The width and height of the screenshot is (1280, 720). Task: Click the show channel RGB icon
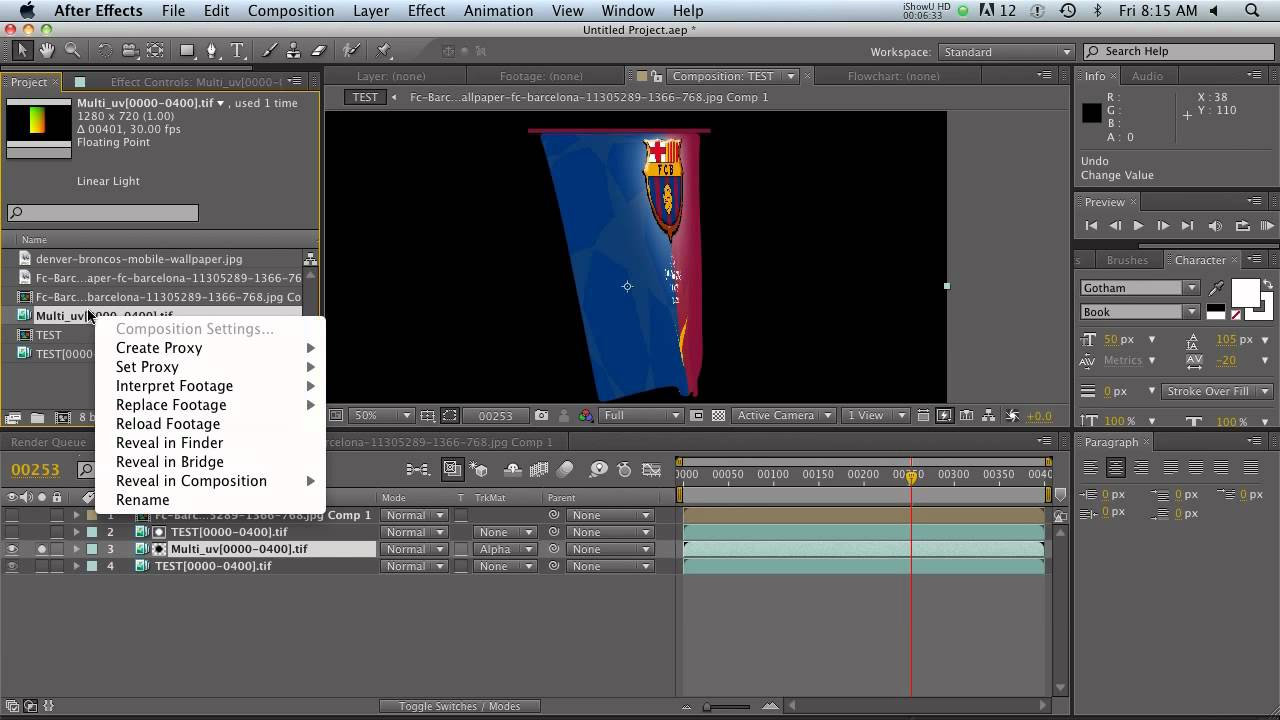[x=586, y=416]
